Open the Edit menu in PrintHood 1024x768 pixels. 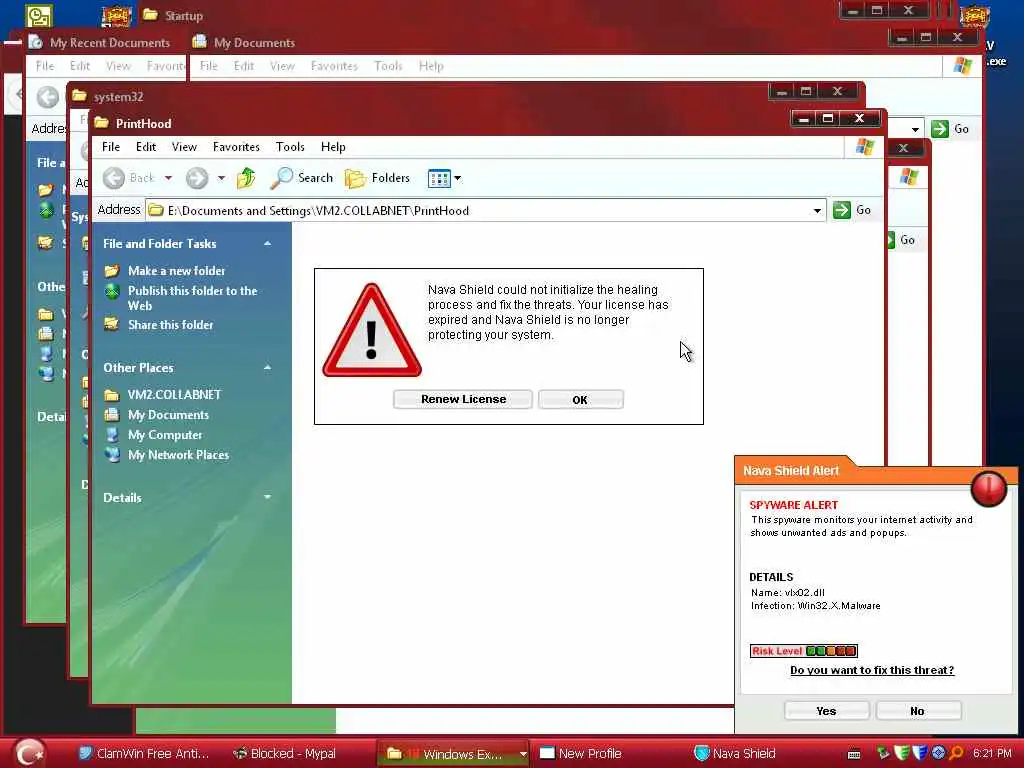pos(146,147)
